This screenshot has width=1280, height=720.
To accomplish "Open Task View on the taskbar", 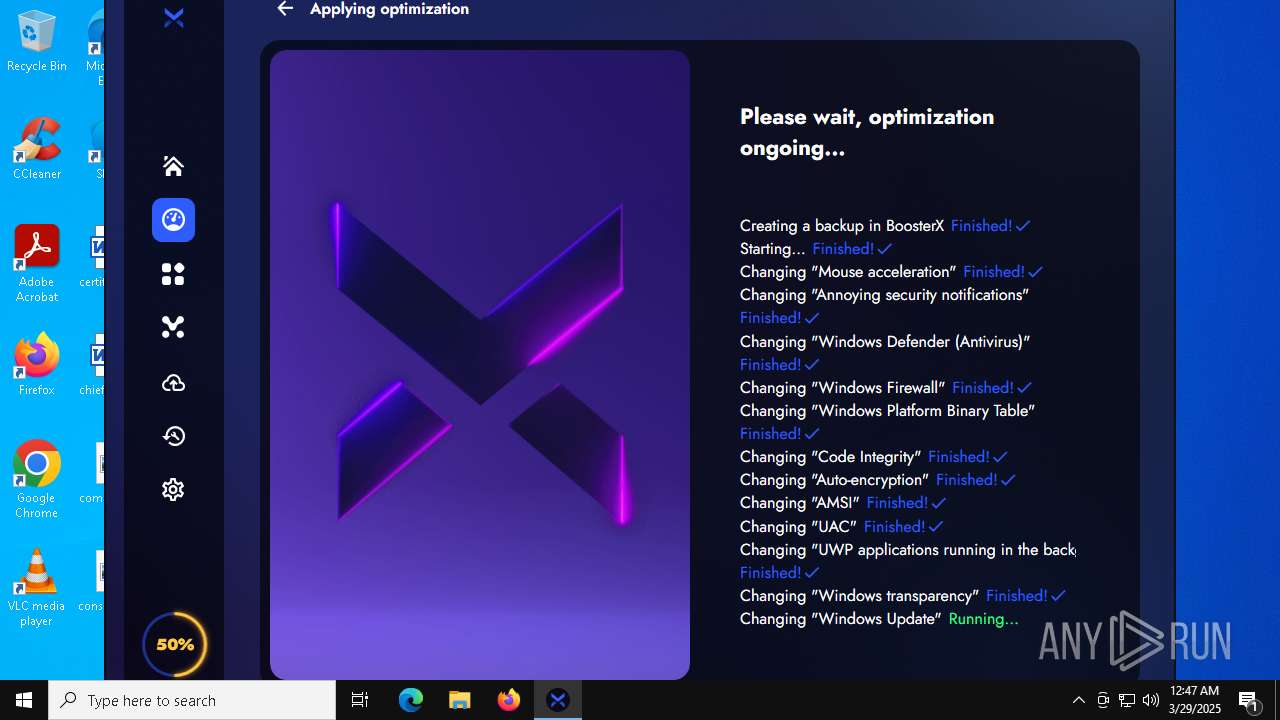I will pos(360,700).
